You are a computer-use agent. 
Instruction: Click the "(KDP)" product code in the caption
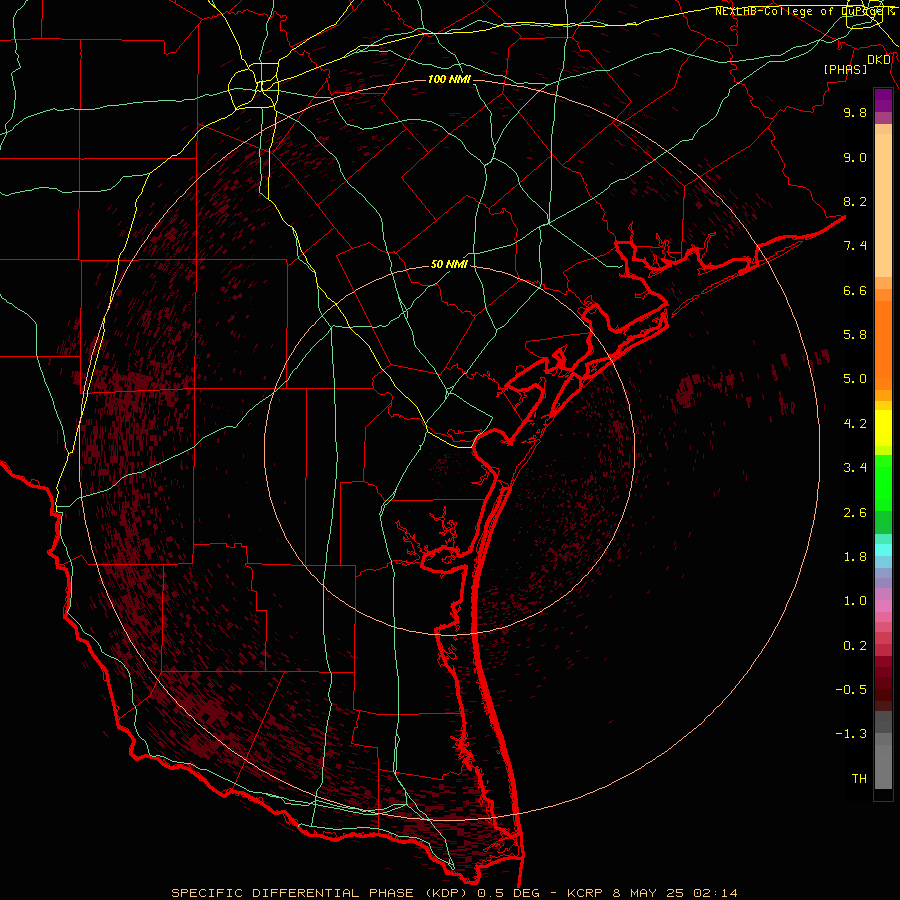[x=447, y=893]
